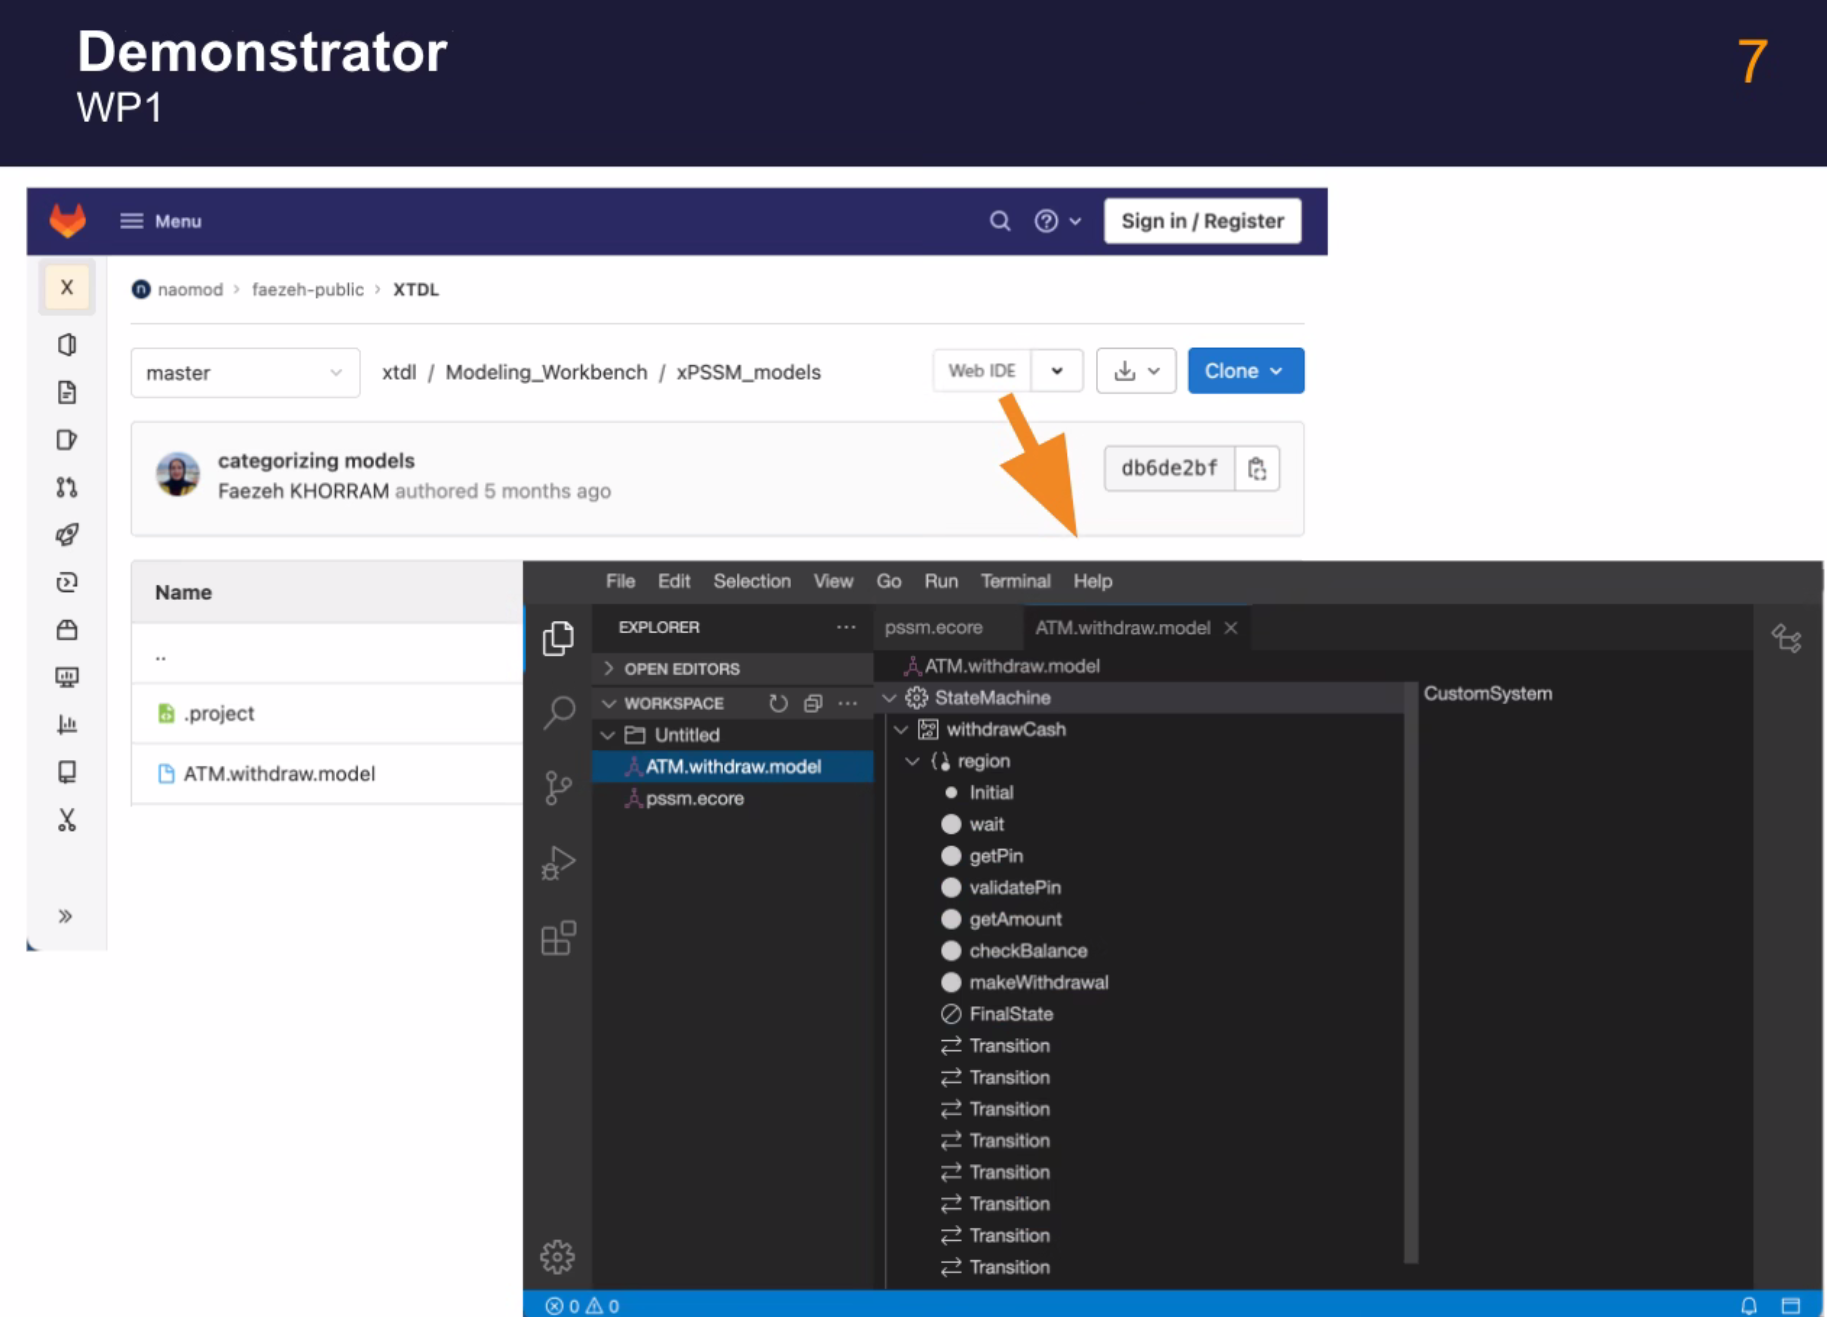Image resolution: width=1827 pixels, height=1317 pixels.
Task: Follow the XTDL breadcrumb link
Action: [415, 289]
